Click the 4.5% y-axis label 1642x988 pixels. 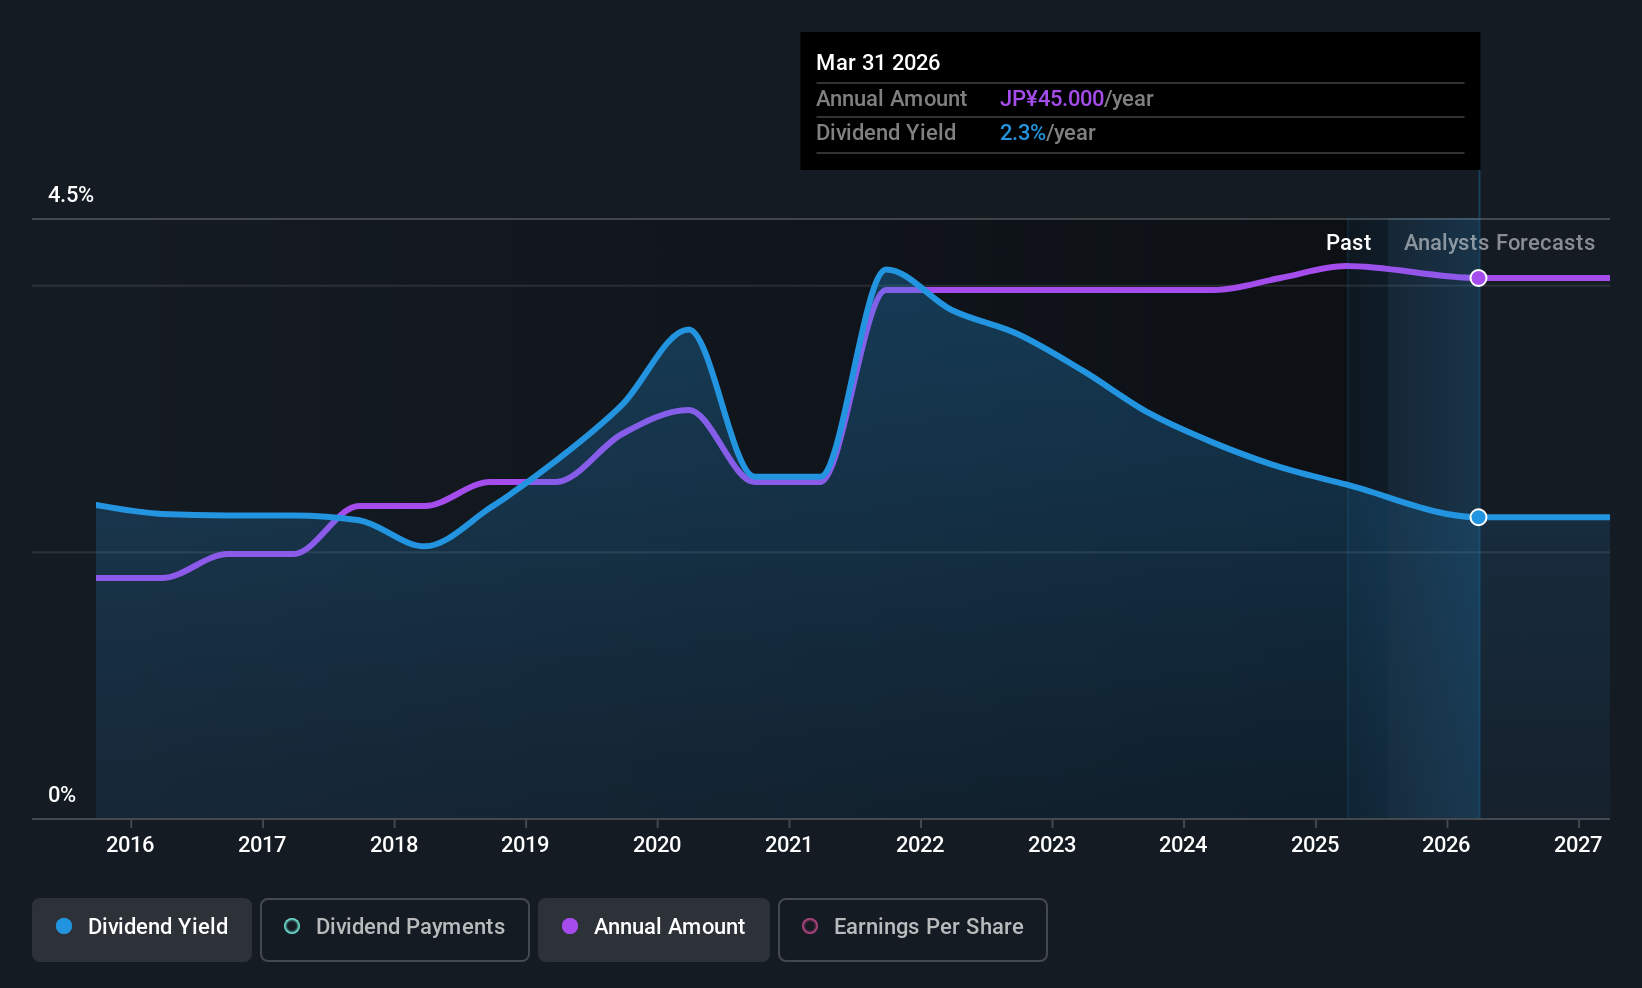point(71,195)
